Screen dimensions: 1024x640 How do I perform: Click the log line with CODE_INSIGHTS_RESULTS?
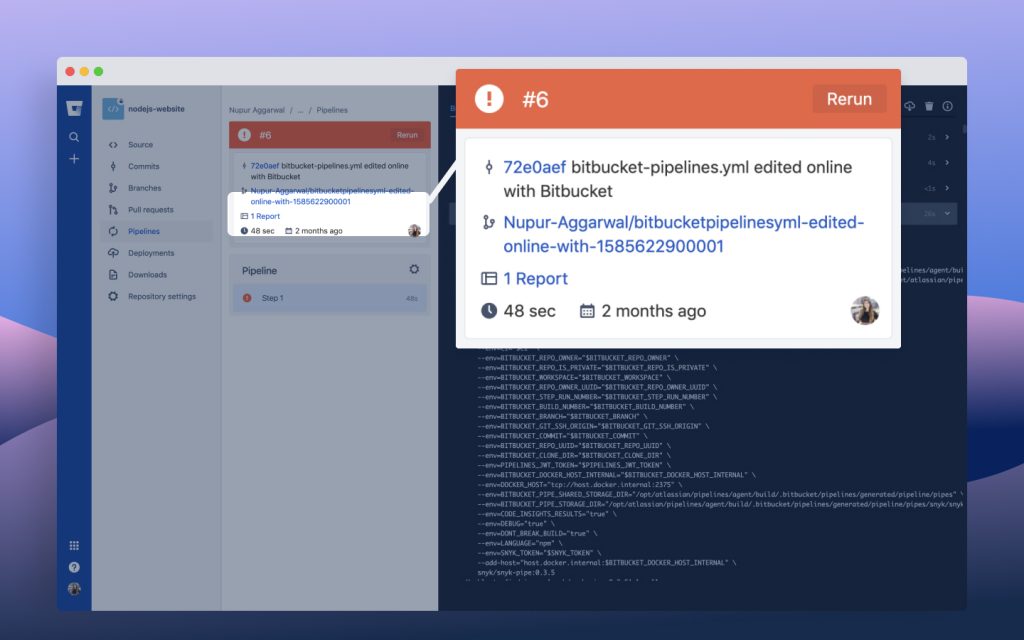[x=547, y=514]
